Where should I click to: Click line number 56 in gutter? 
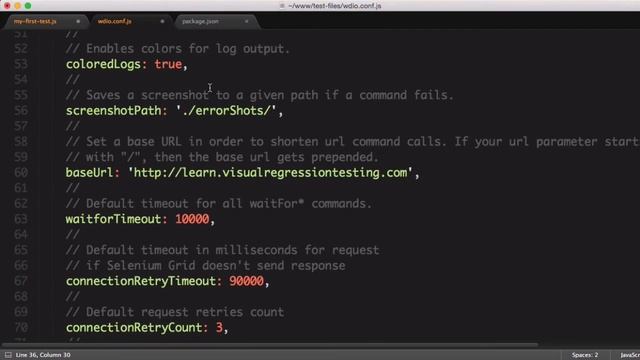tap(21, 111)
